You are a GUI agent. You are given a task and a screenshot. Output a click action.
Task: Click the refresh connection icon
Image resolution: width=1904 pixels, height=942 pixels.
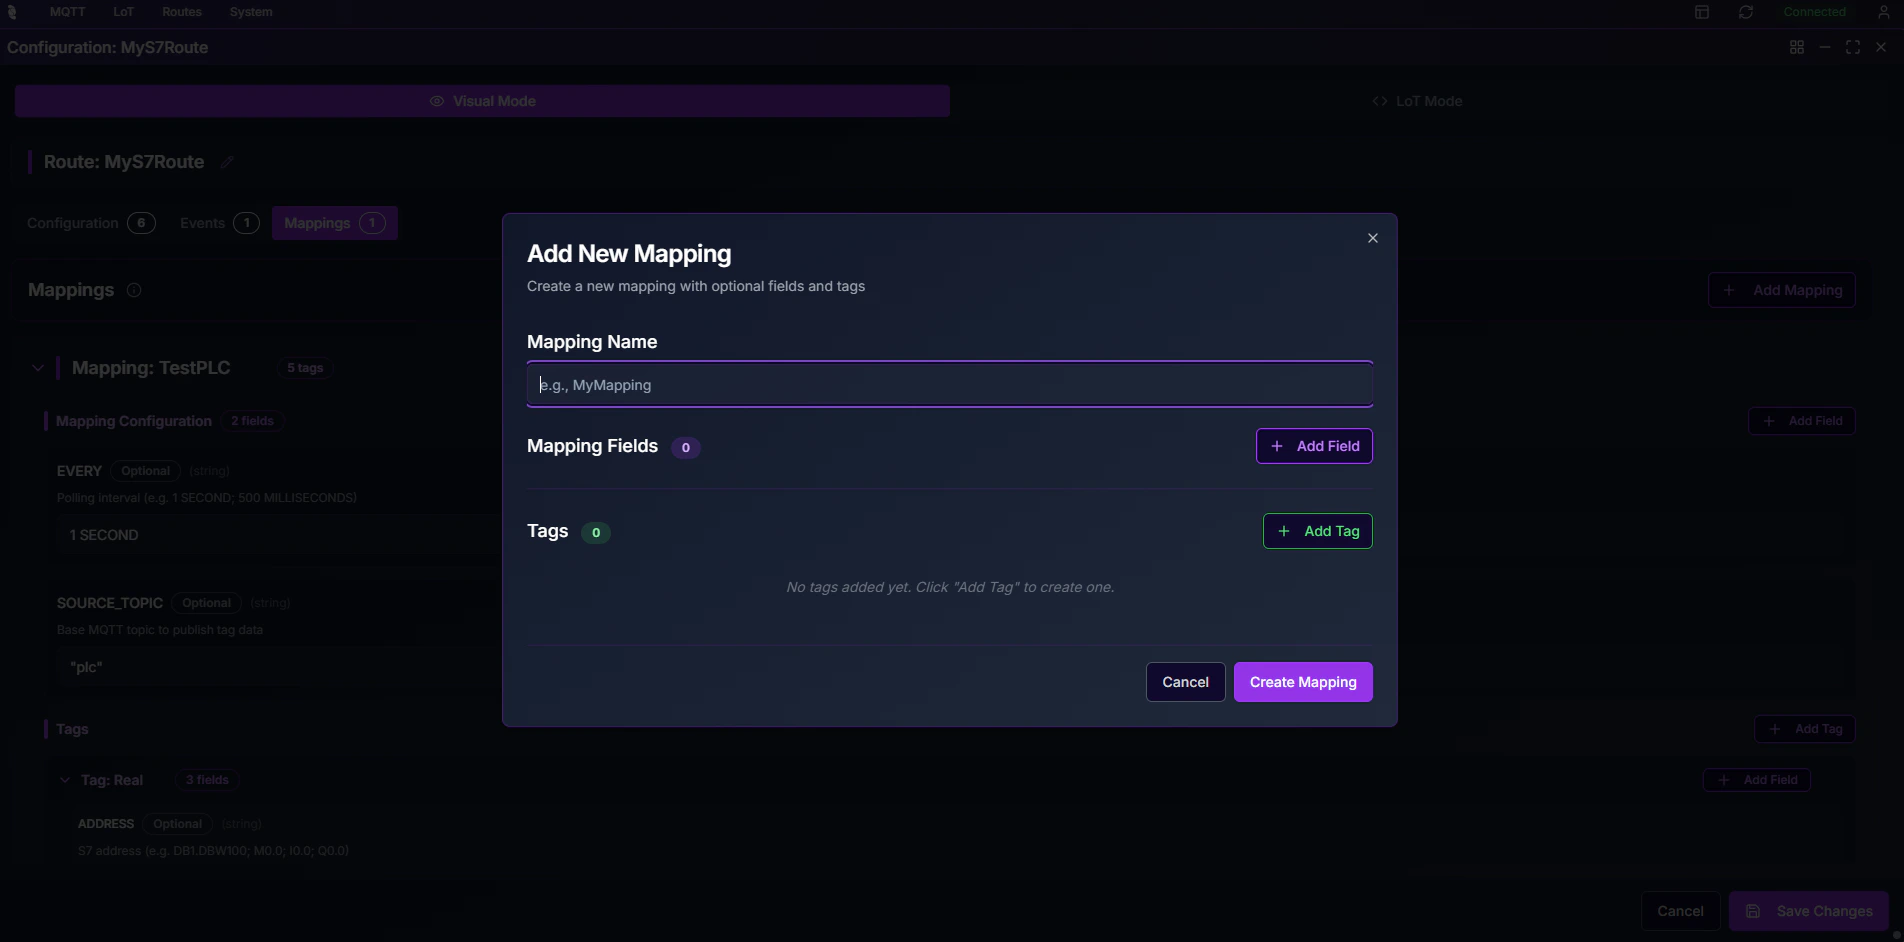(1744, 12)
